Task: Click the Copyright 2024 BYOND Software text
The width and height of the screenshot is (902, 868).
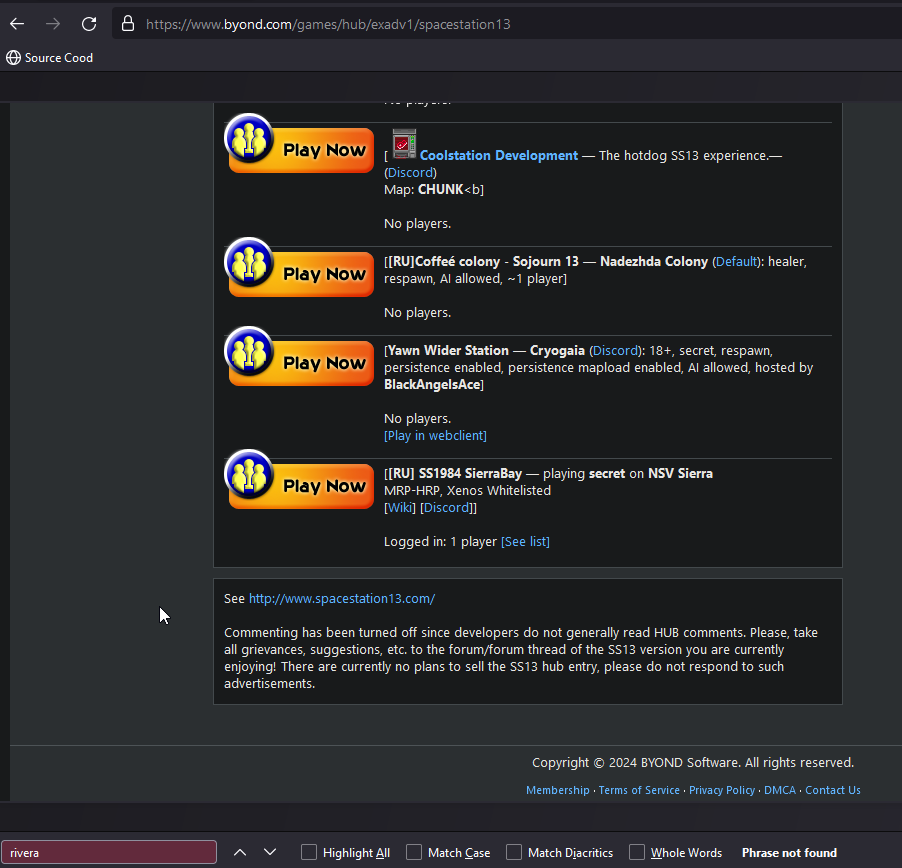Action: [693, 763]
